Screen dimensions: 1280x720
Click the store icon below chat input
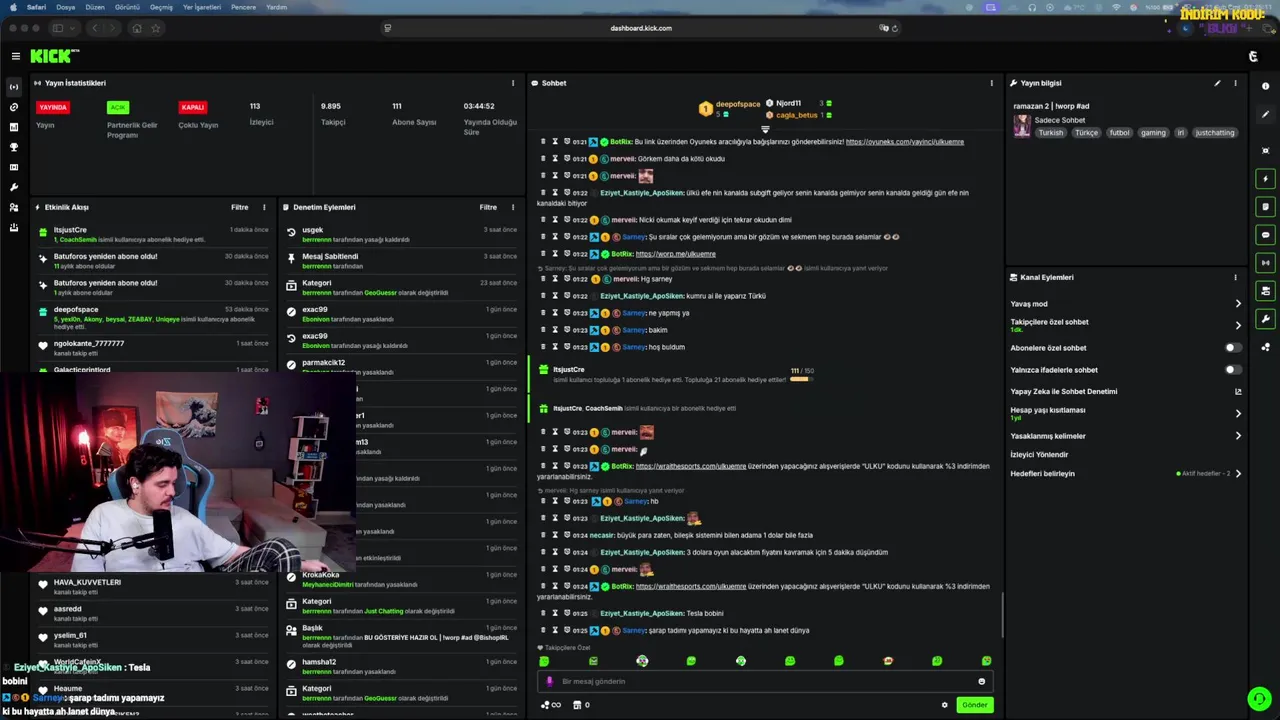coord(577,705)
